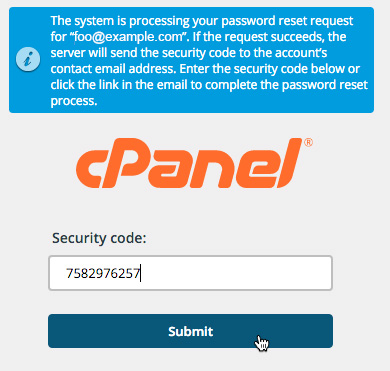This screenshot has width=390, height=371.
Task: Click "contact email address" text in notice
Action: [113, 69]
